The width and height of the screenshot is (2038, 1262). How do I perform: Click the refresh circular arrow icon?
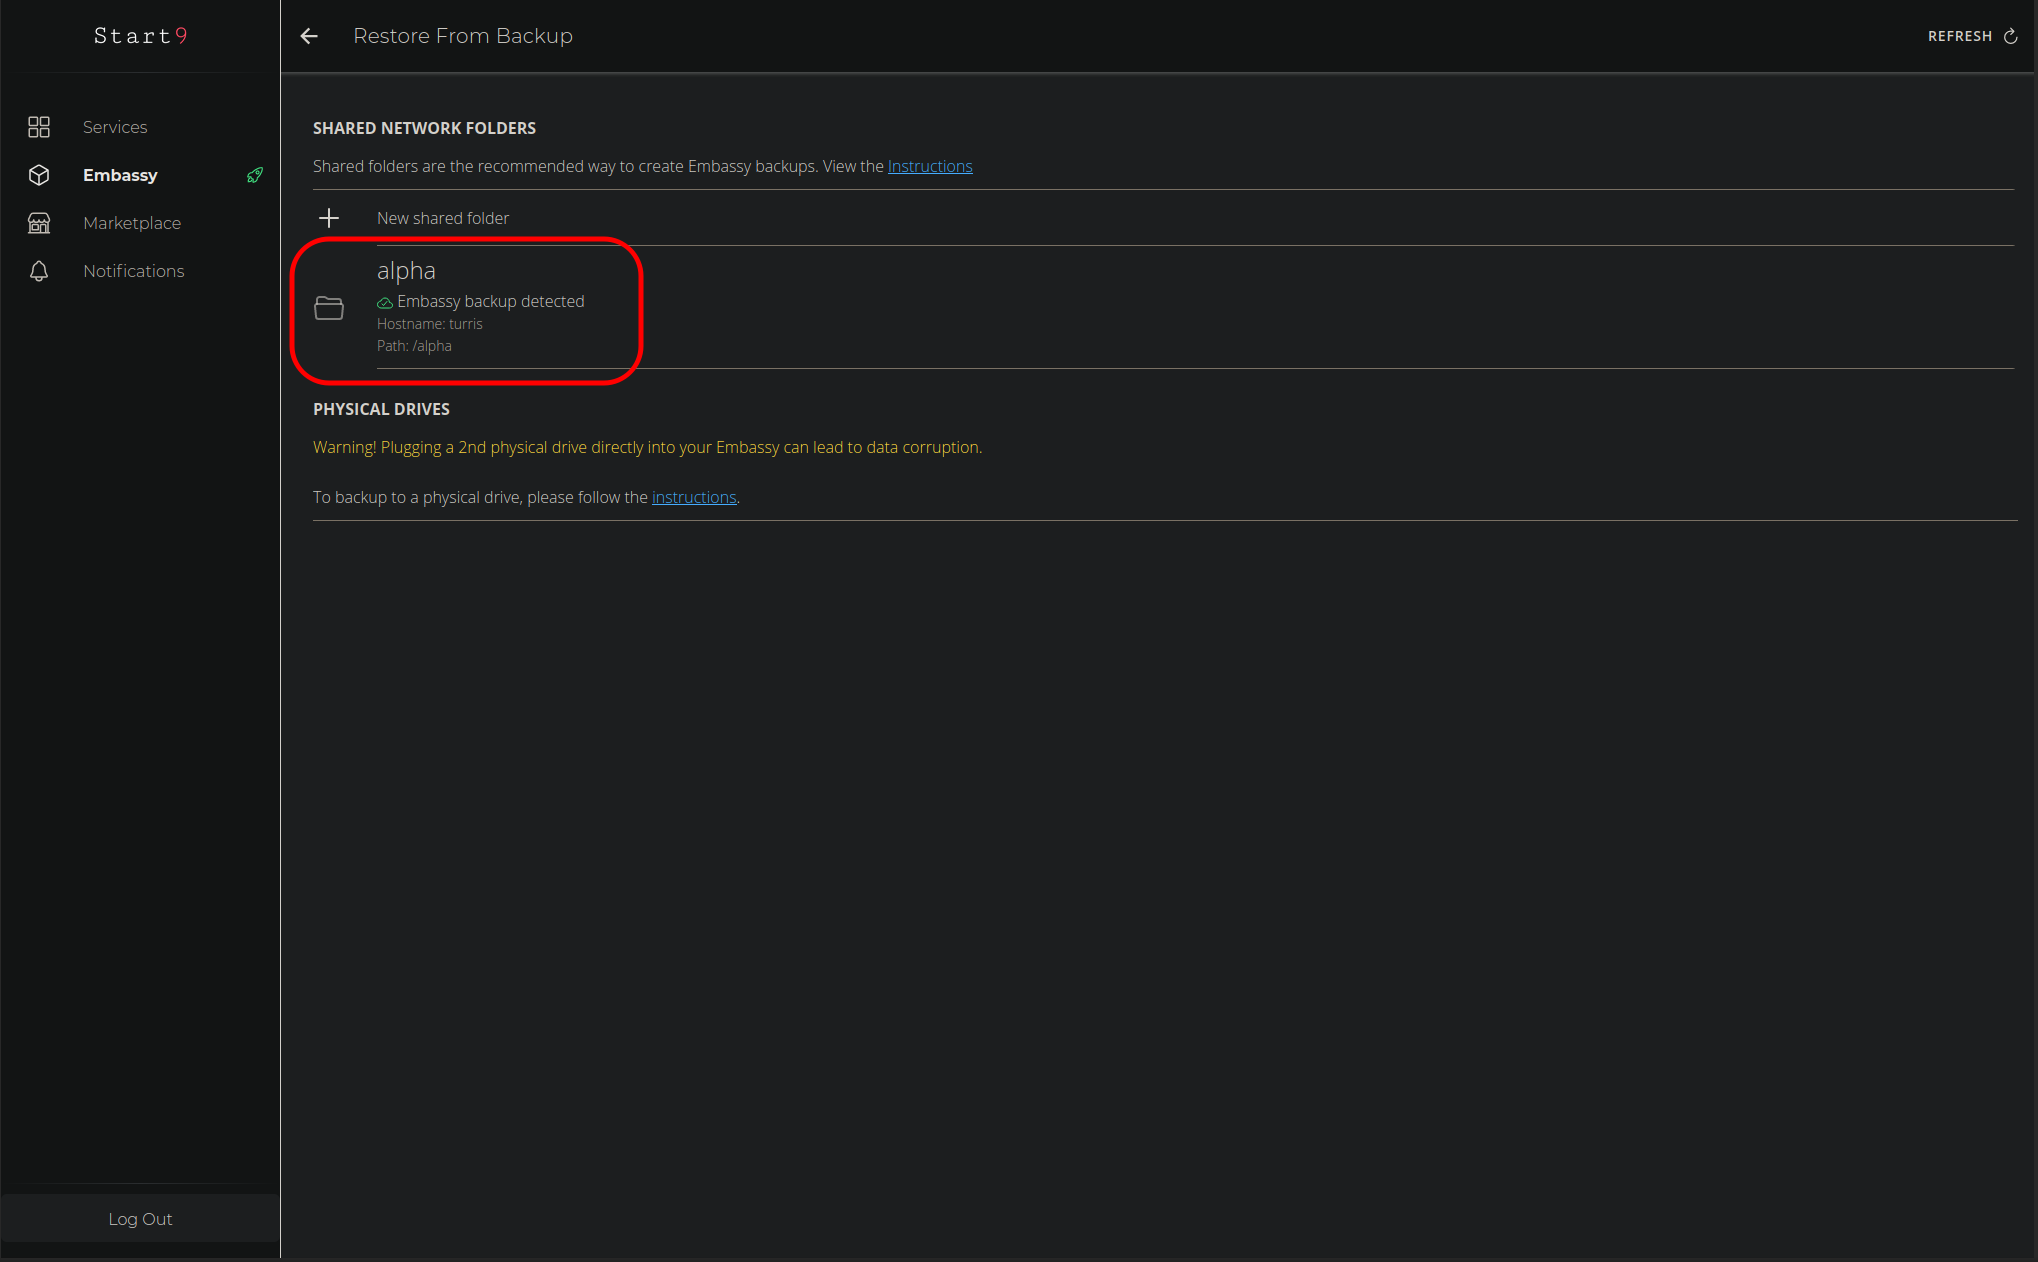pyautogui.click(x=2010, y=36)
